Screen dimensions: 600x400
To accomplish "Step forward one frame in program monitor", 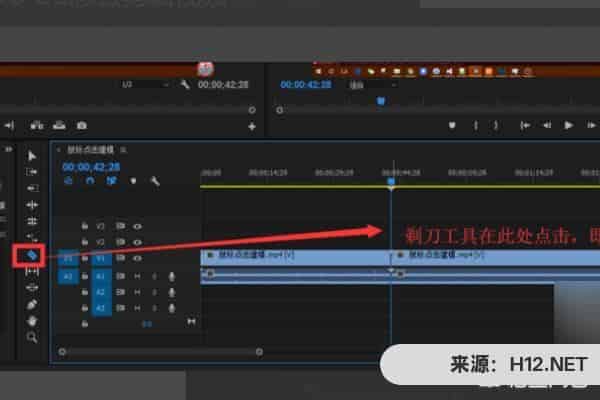I will (x=591, y=125).
